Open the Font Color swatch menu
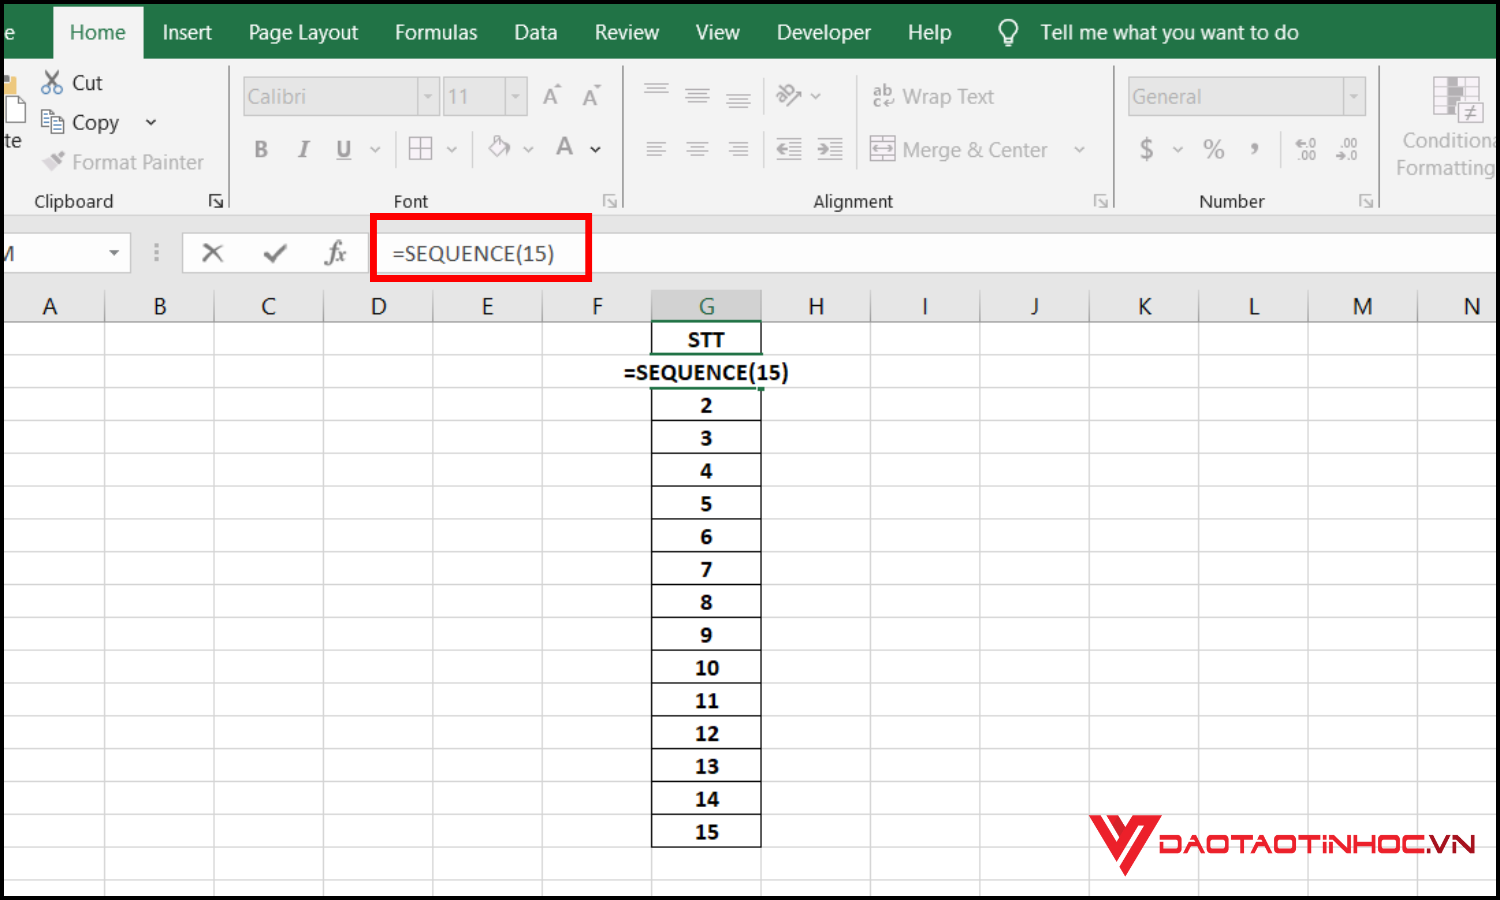The height and width of the screenshot is (900, 1500). click(x=595, y=148)
